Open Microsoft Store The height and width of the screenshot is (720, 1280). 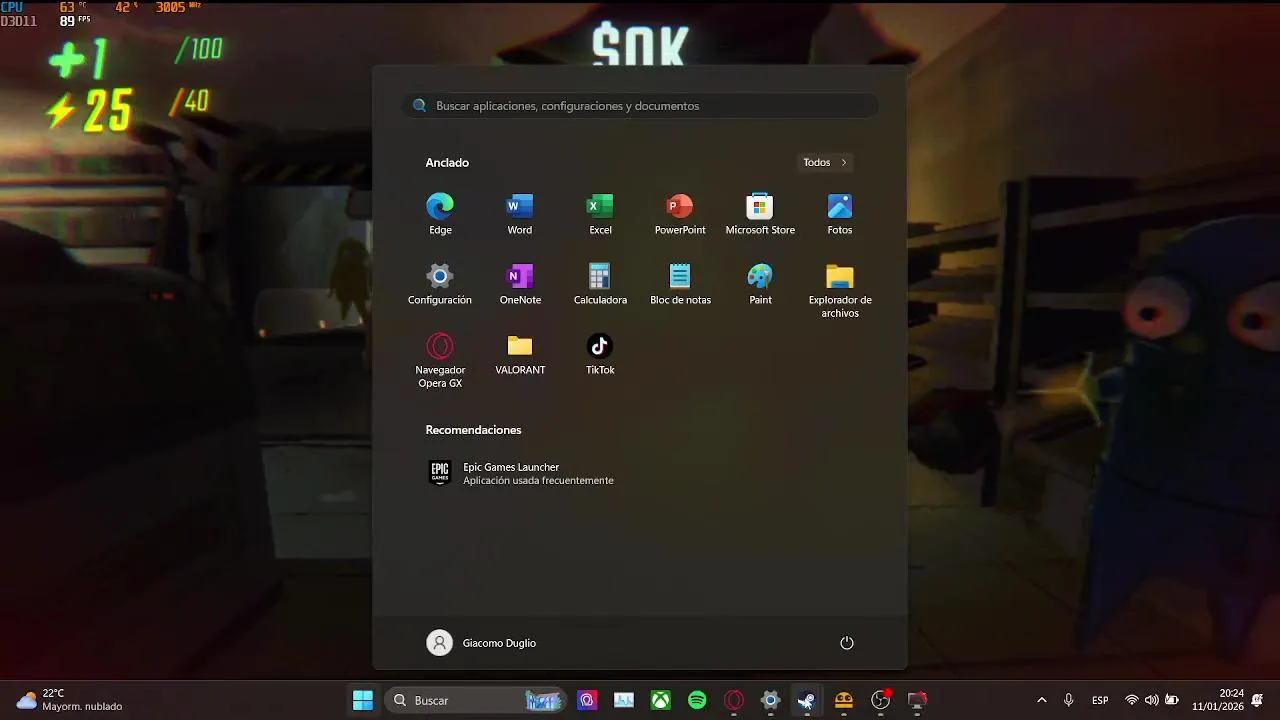coord(760,214)
